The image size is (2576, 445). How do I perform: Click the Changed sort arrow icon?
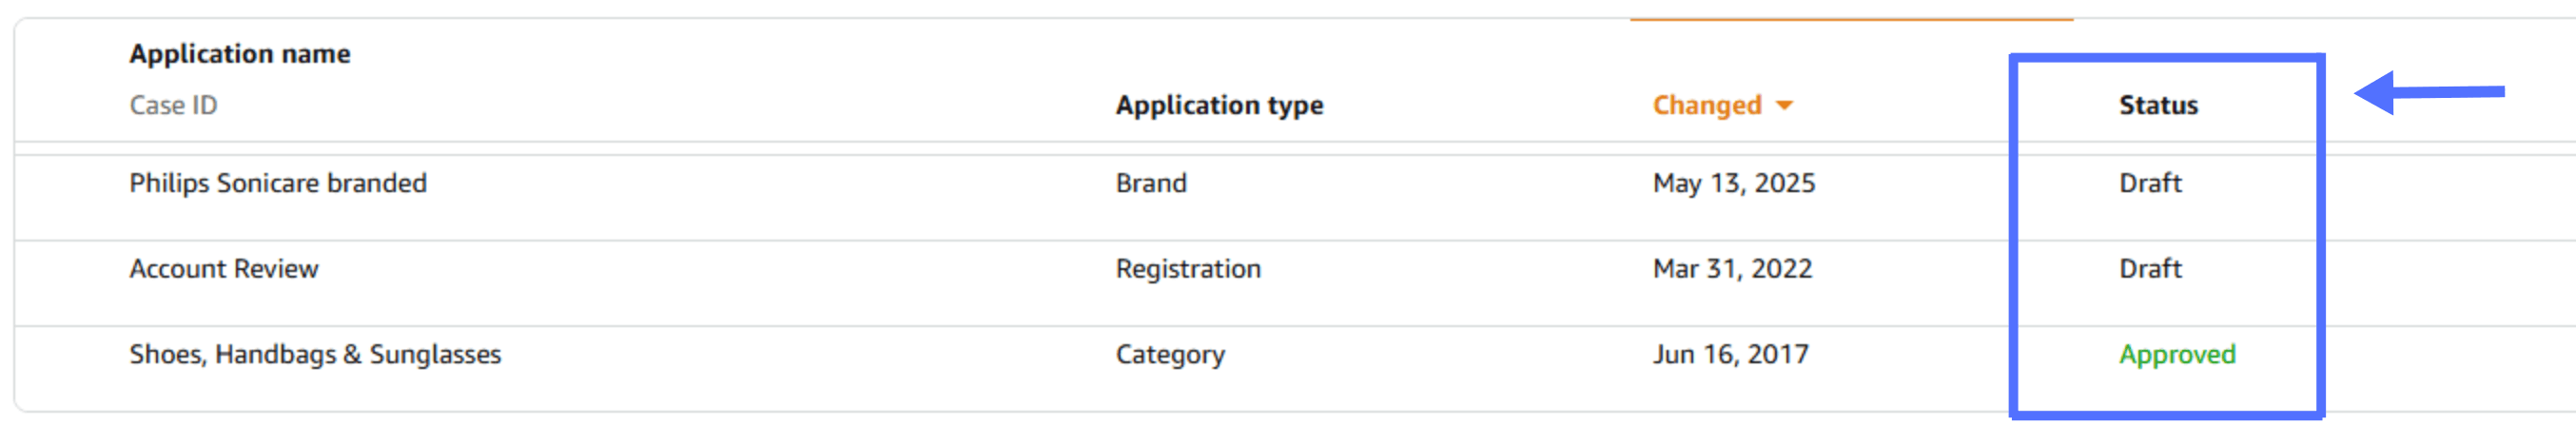[x=1784, y=105]
